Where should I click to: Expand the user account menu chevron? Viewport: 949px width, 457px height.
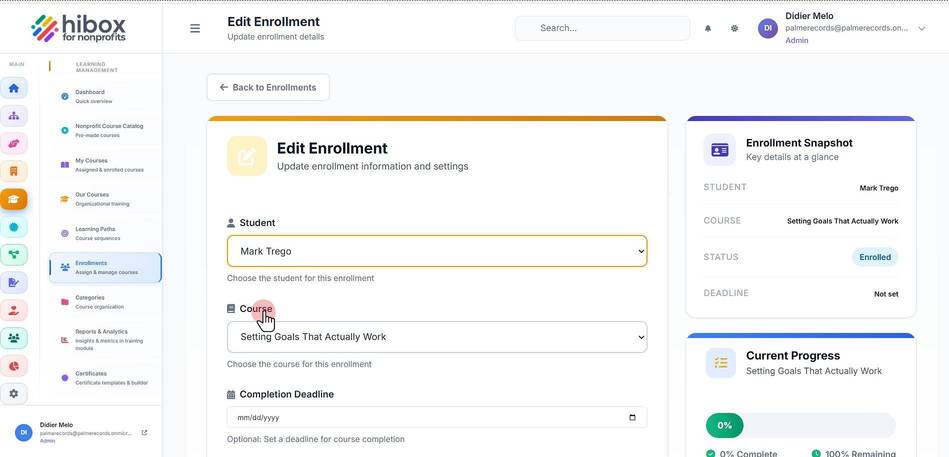pyautogui.click(x=922, y=28)
